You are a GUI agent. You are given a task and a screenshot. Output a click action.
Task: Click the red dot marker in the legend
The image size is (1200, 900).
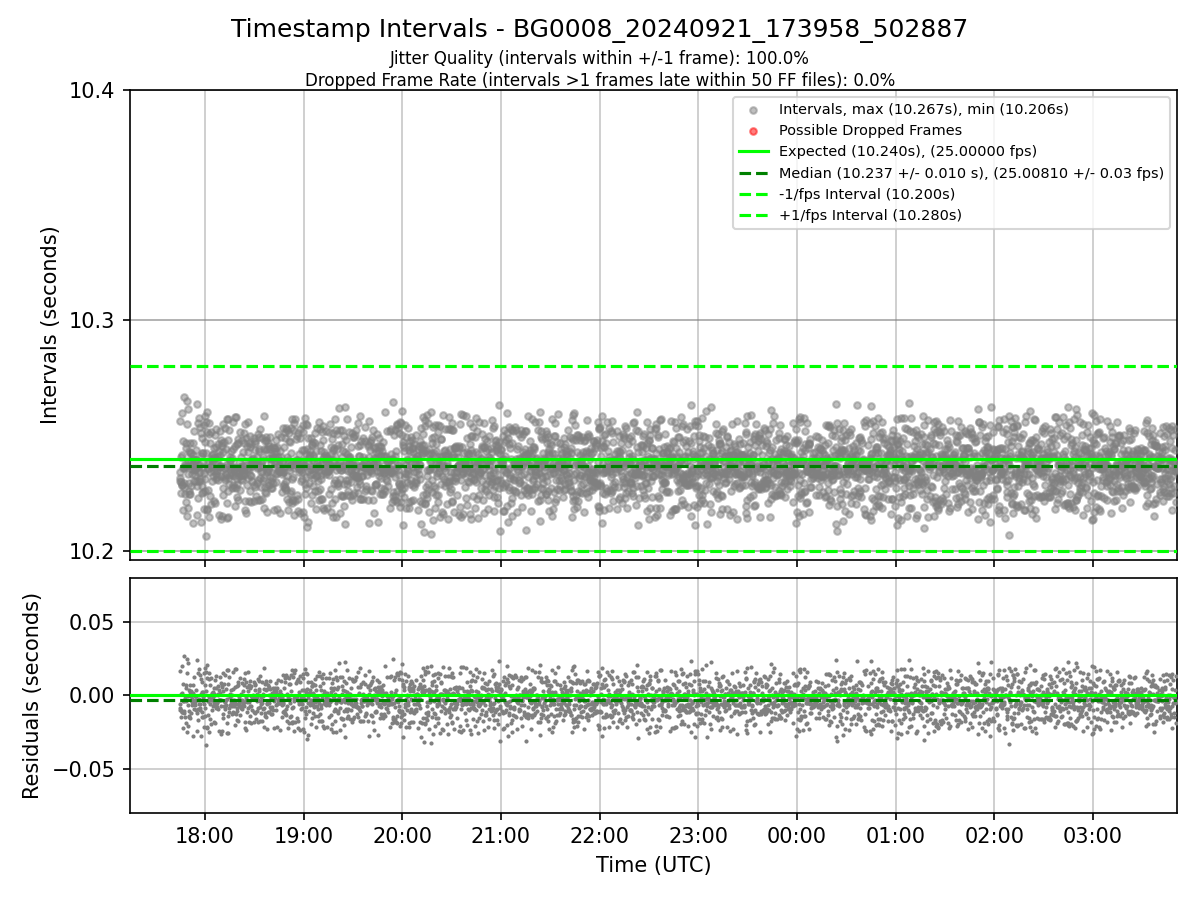pyautogui.click(x=754, y=131)
